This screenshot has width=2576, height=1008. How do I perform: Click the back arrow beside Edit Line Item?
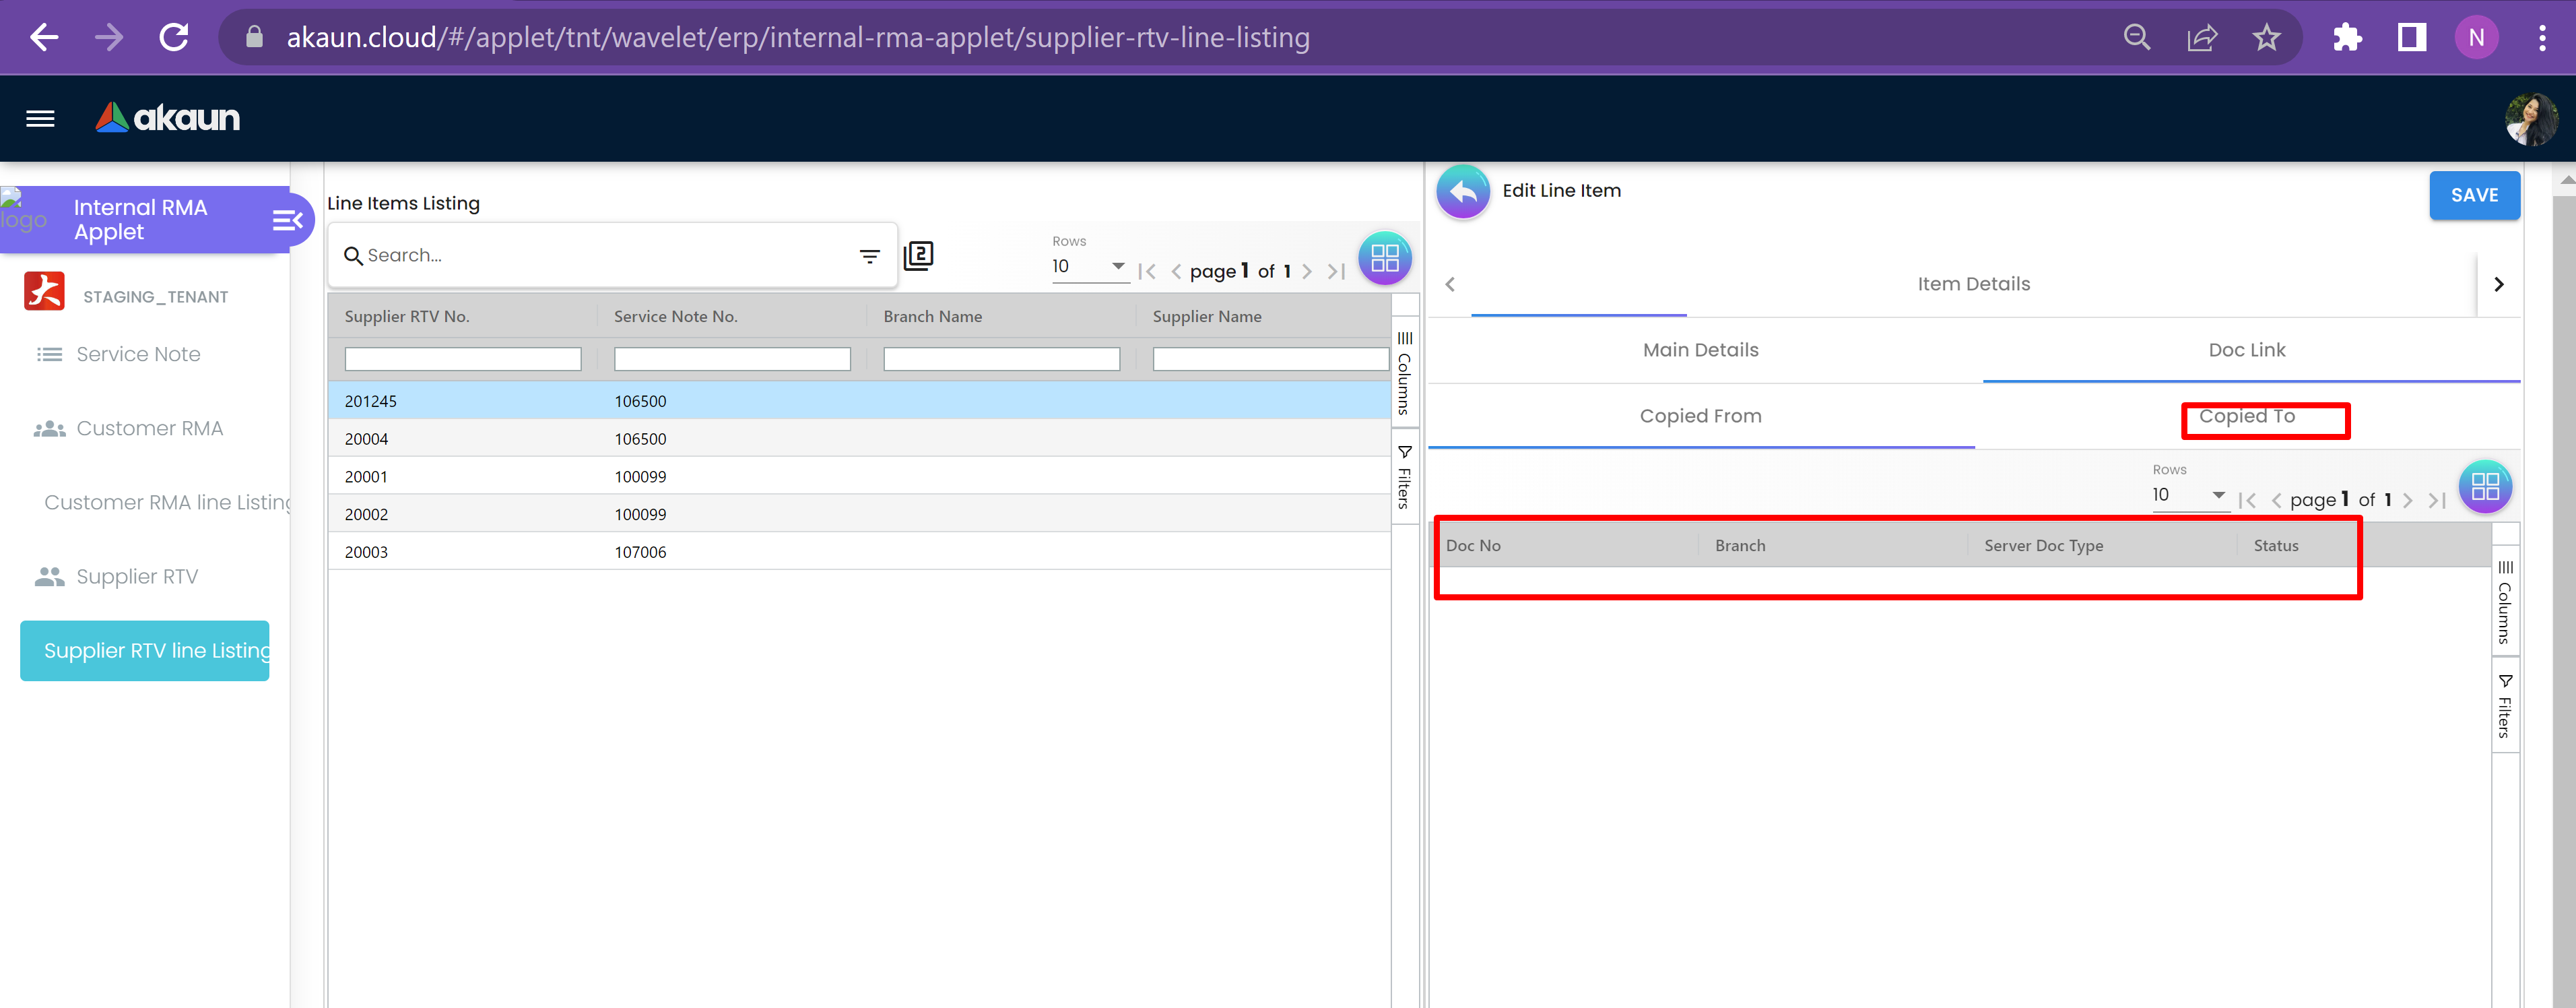tap(1463, 192)
